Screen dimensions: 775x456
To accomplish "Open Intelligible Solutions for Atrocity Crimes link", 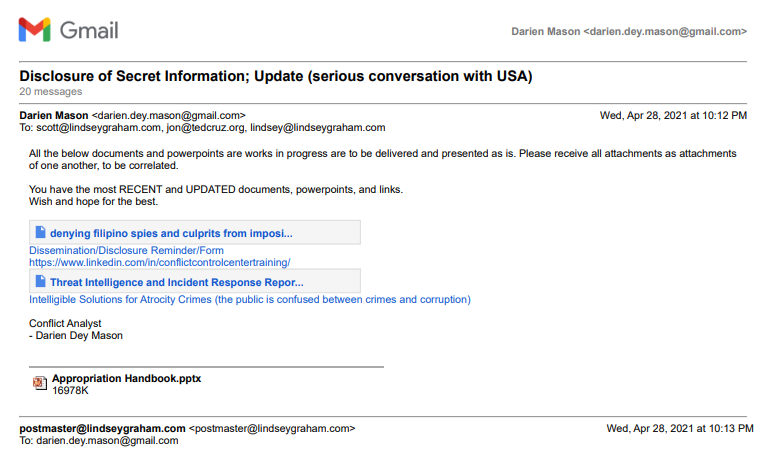I will click(x=250, y=299).
